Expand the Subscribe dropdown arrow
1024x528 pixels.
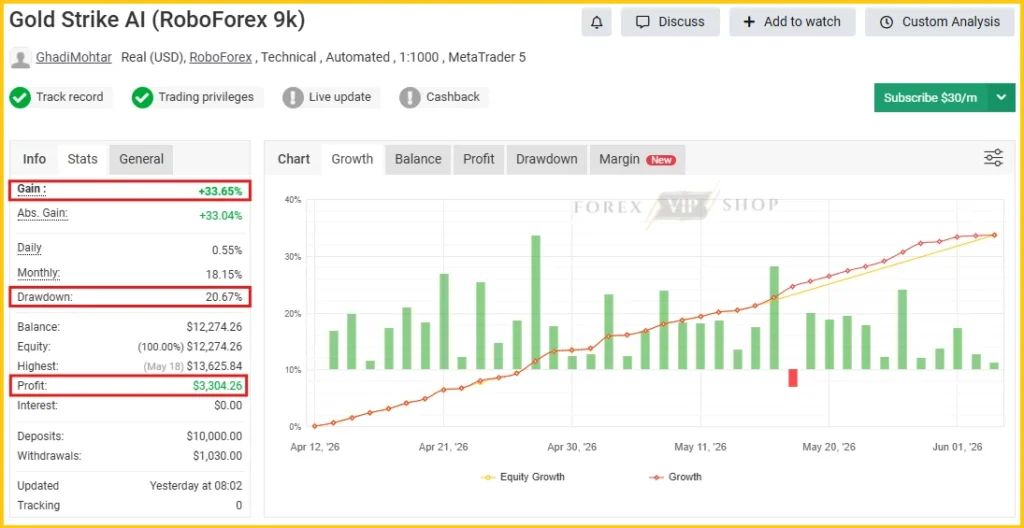click(1002, 98)
